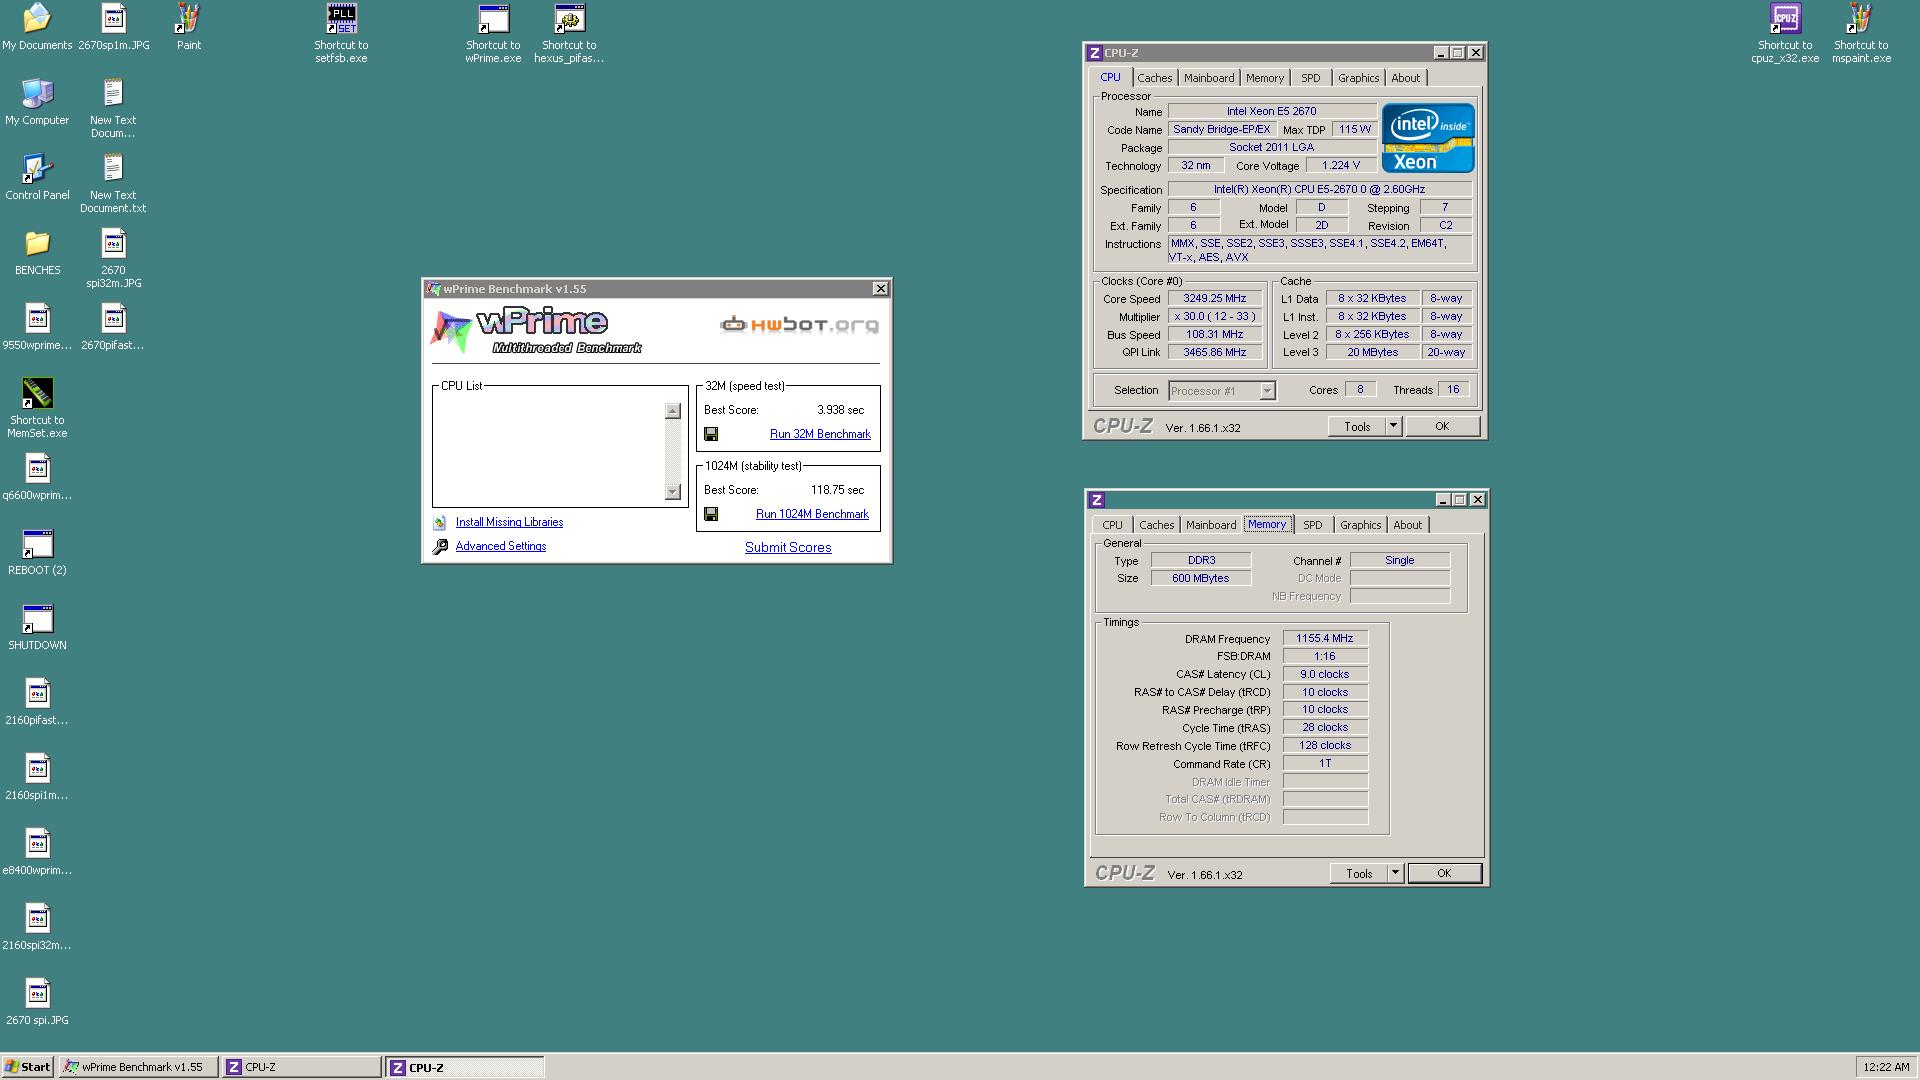Select the SHUTDOWN shortcut icon
The image size is (1920, 1080).
pos(37,627)
